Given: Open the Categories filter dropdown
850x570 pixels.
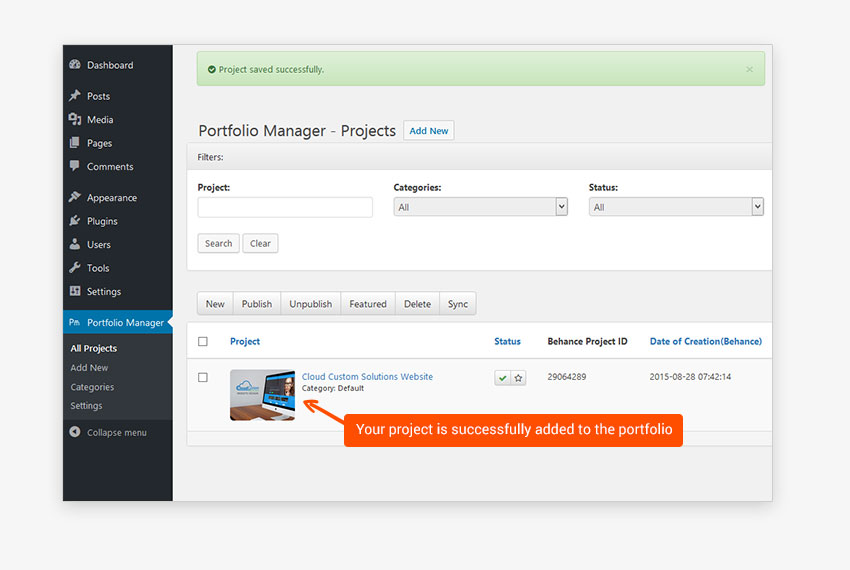Looking at the screenshot, I should [480, 207].
